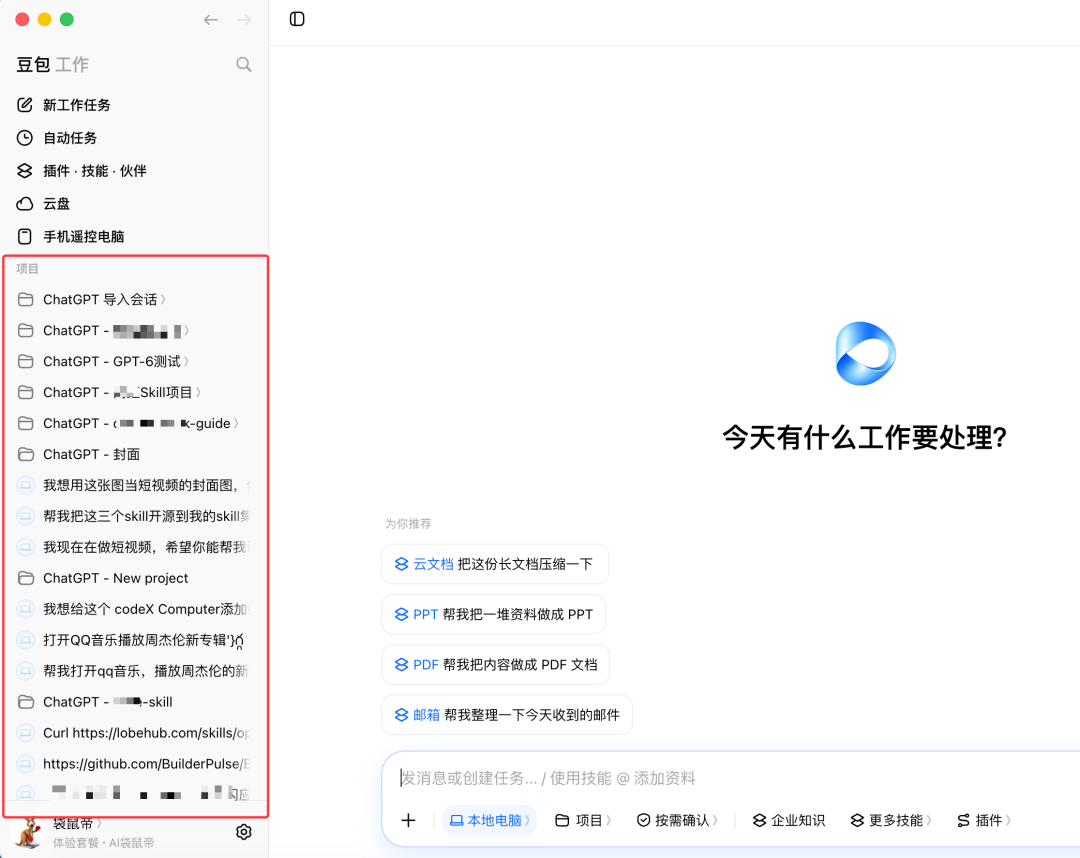Choose PPT 帮我把一堆资料做成 PPT suggestion
The height and width of the screenshot is (858, 1080).
(493, 614)
